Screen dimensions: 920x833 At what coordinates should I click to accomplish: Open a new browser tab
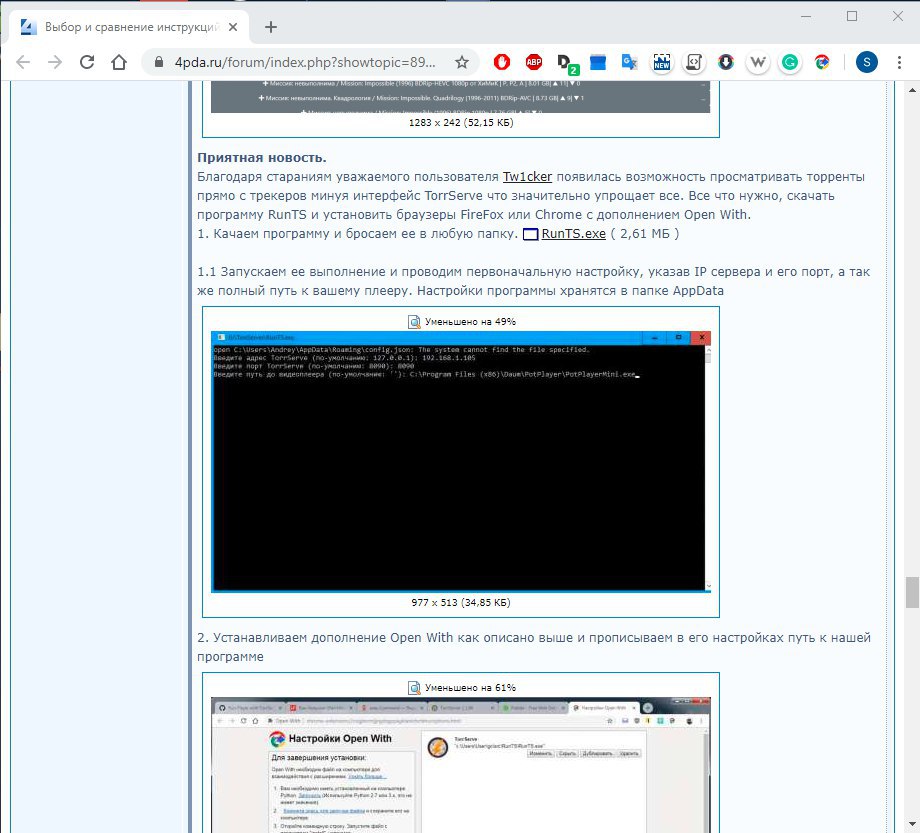click(270, 27)
